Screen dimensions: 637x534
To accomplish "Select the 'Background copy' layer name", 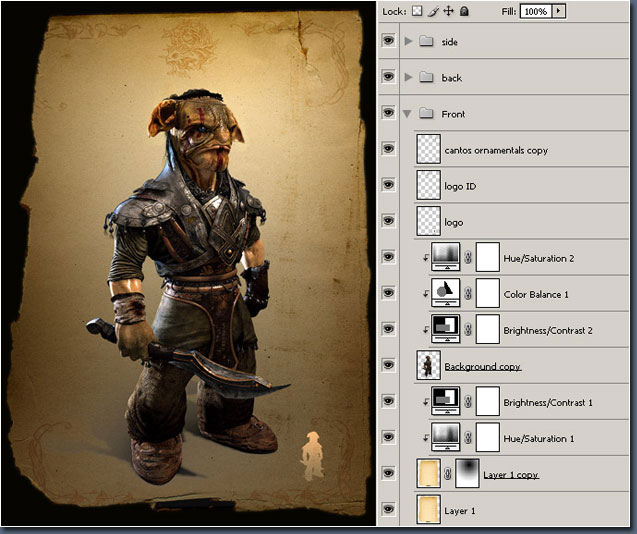I will click(x=482, y=367).
